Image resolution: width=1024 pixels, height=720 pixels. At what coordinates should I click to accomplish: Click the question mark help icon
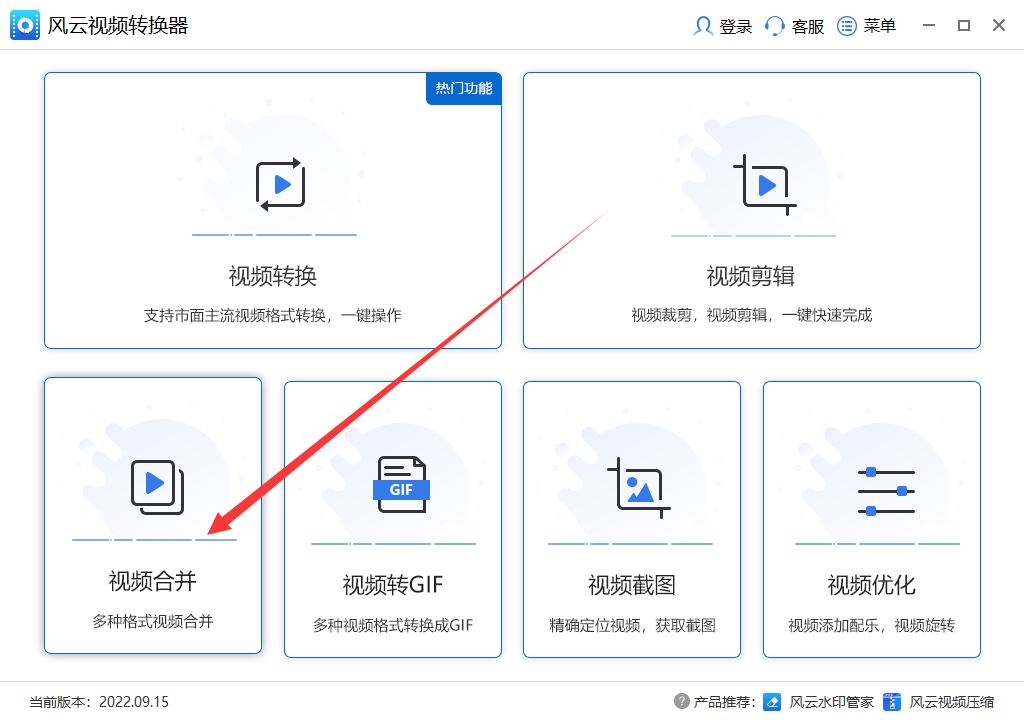tap(681, 701)
